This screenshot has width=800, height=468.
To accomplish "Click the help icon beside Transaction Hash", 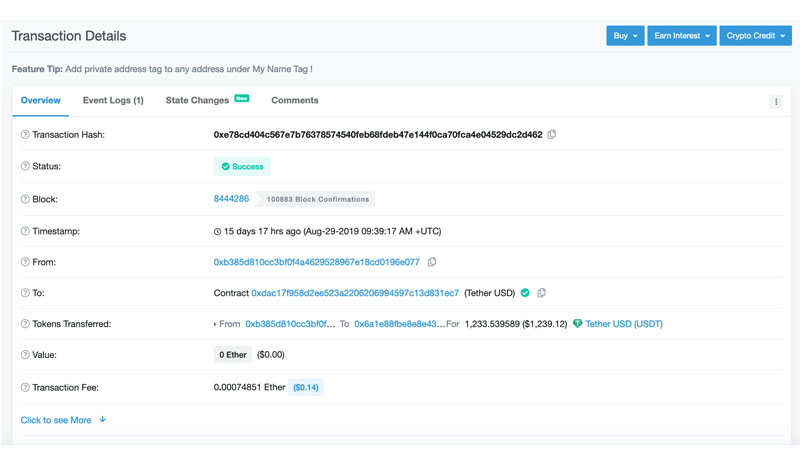I will point(25,135).
